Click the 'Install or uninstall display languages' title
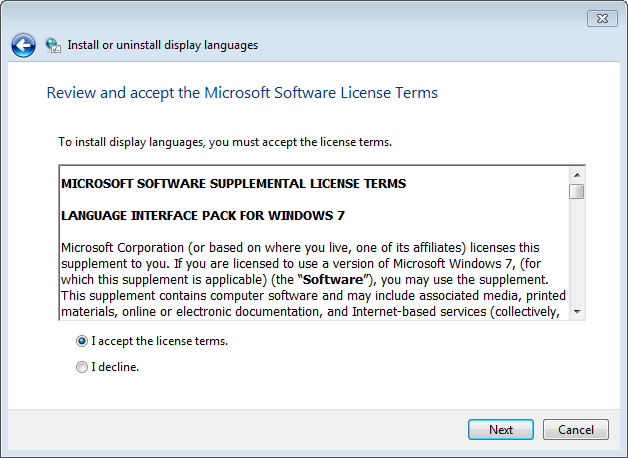Image resolution: width=628 pixels, height=458 pixels. click(163, 45)
